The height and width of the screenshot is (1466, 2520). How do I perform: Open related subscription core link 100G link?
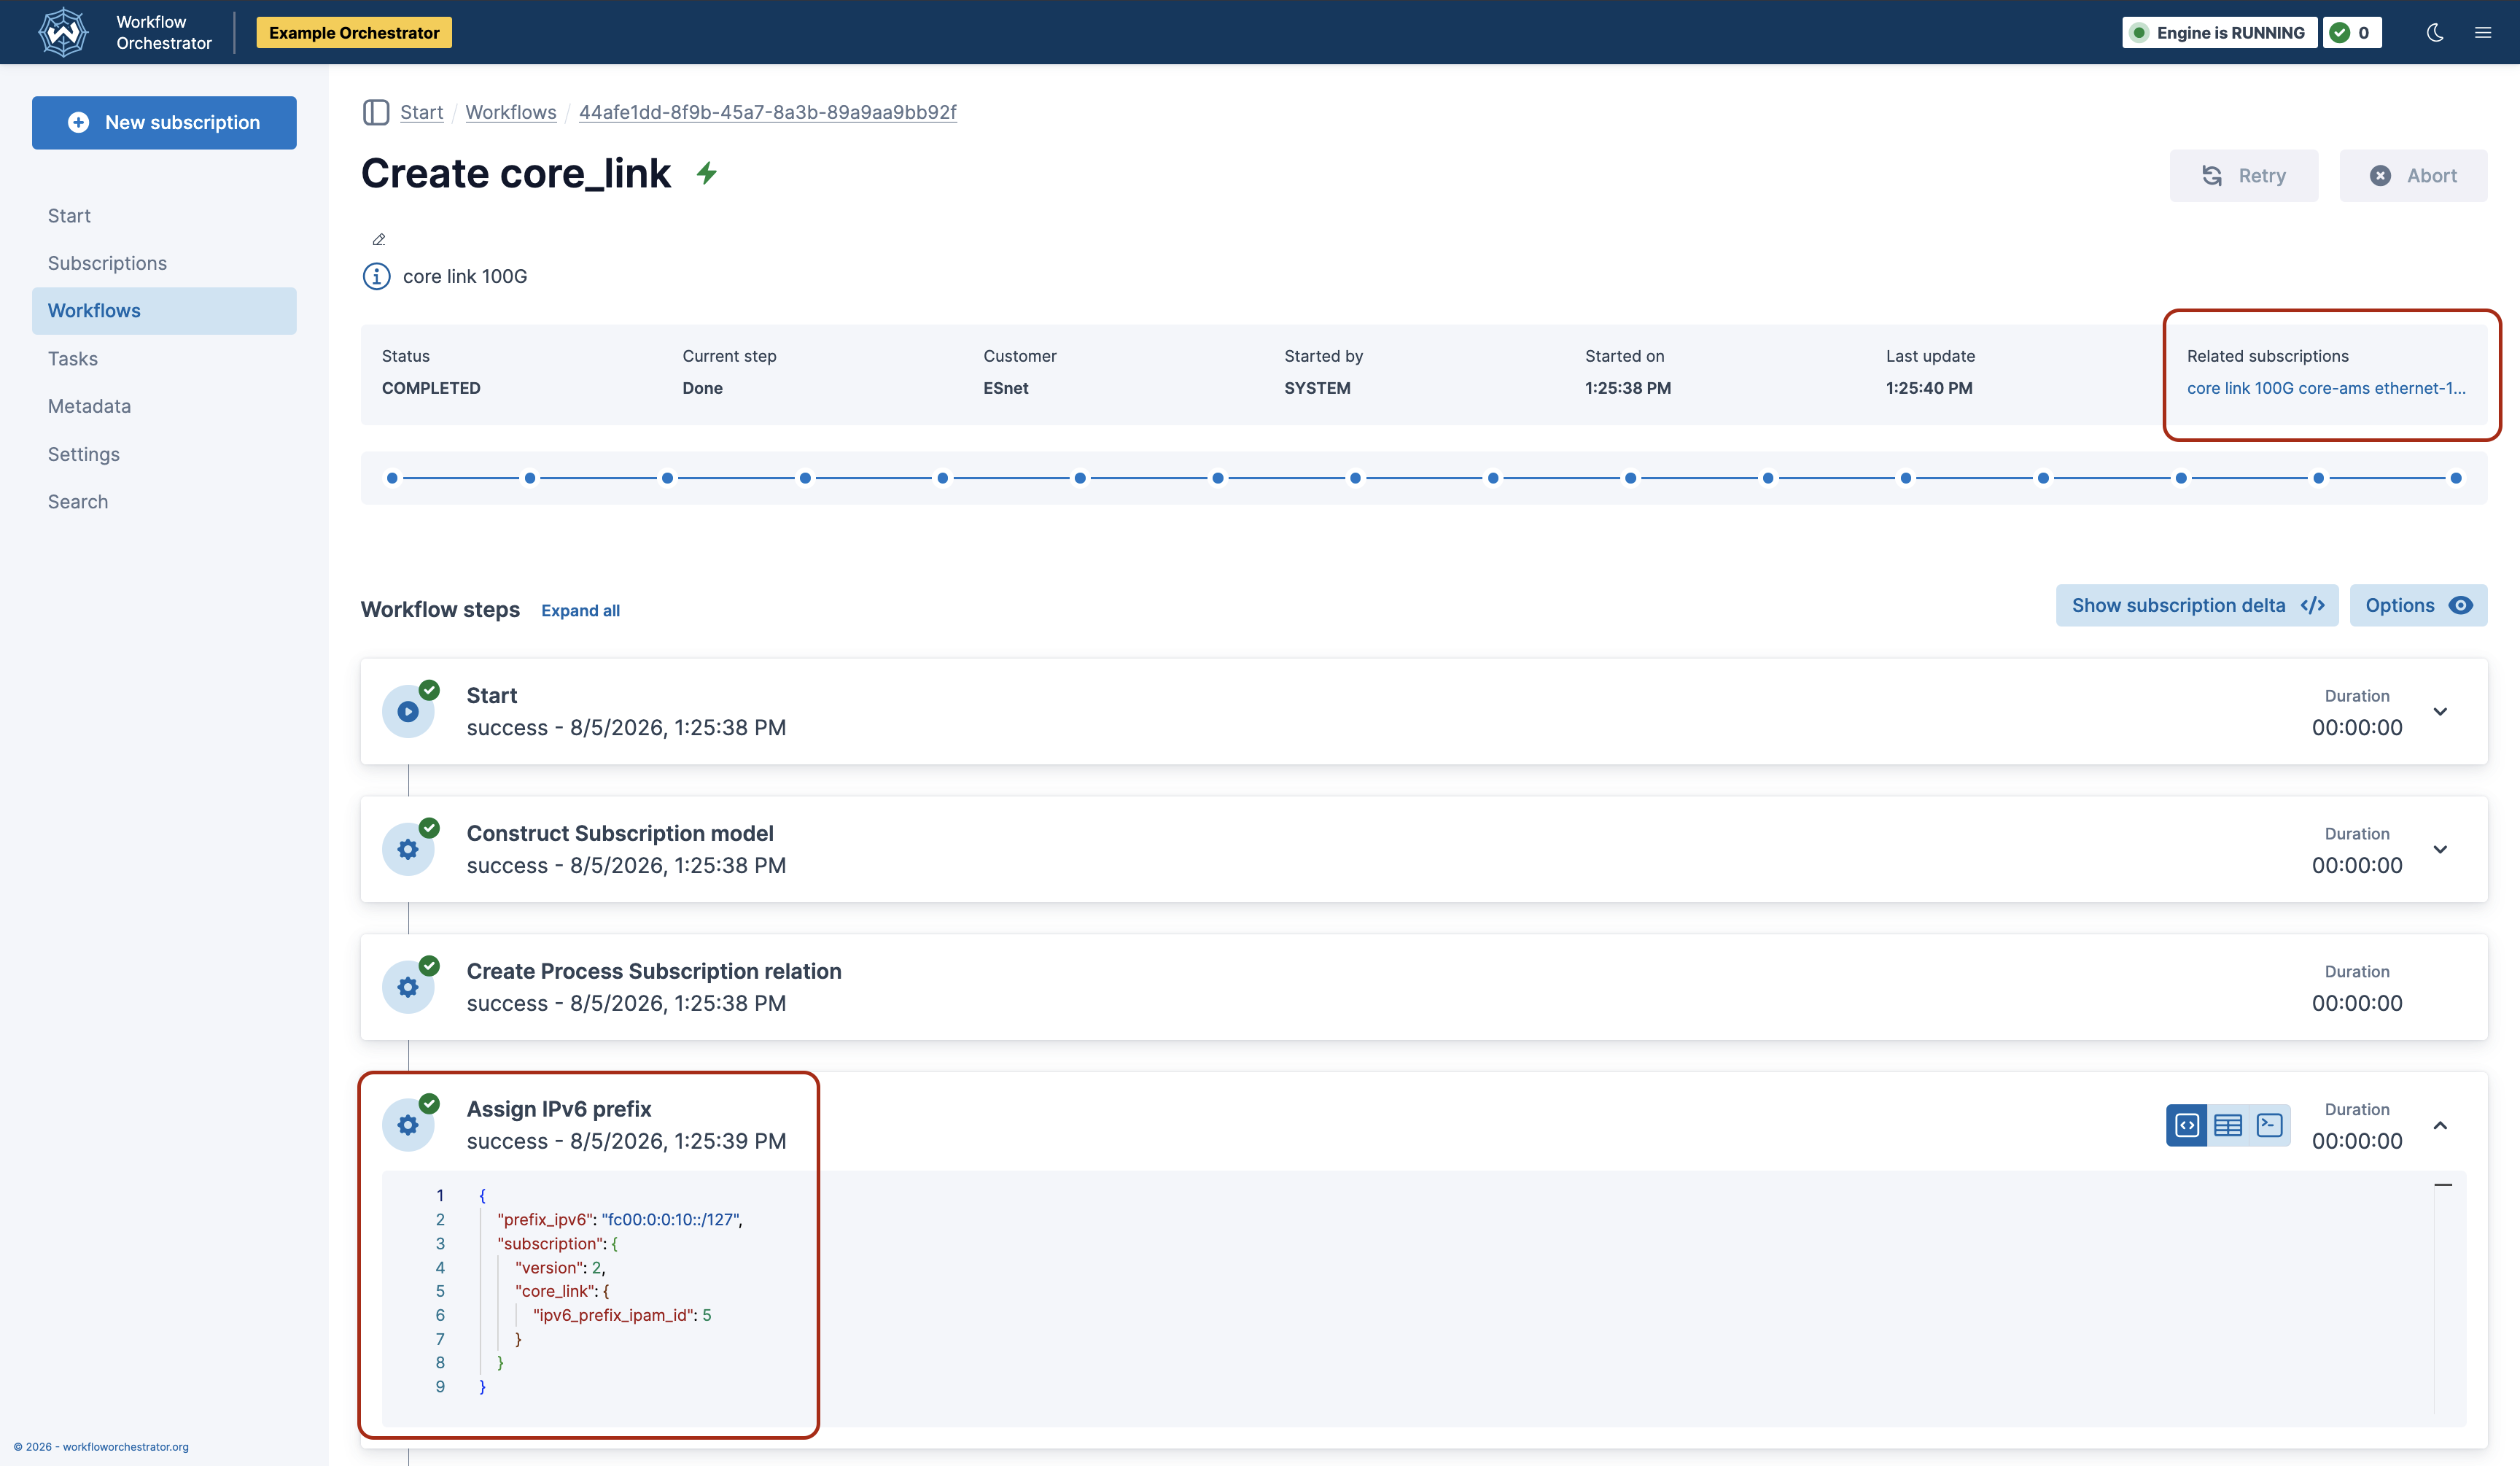point(2326,388)
